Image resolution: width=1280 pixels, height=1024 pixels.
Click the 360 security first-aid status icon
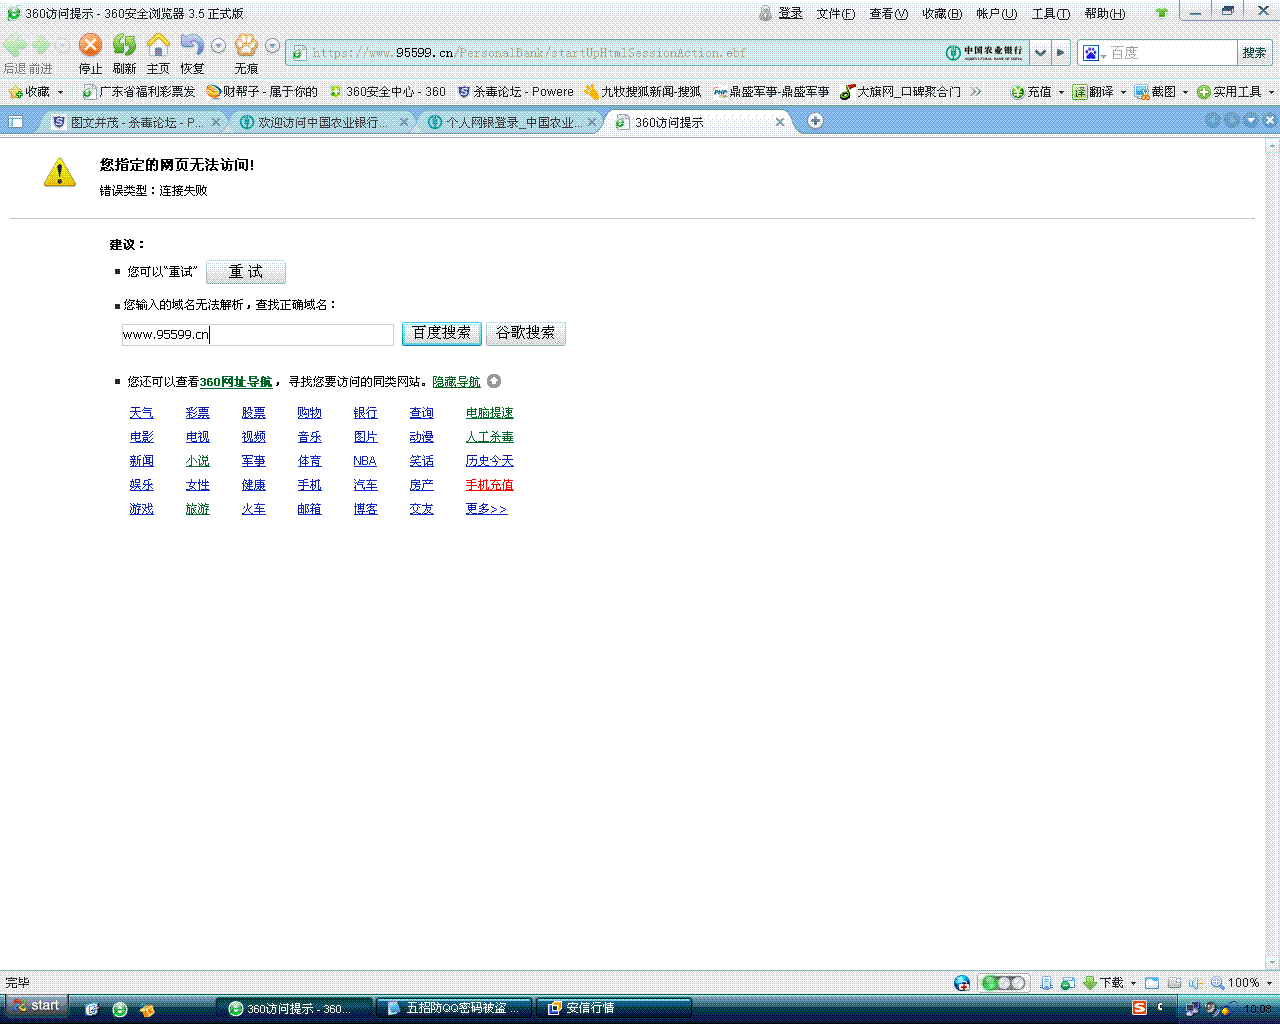point(962,983)
